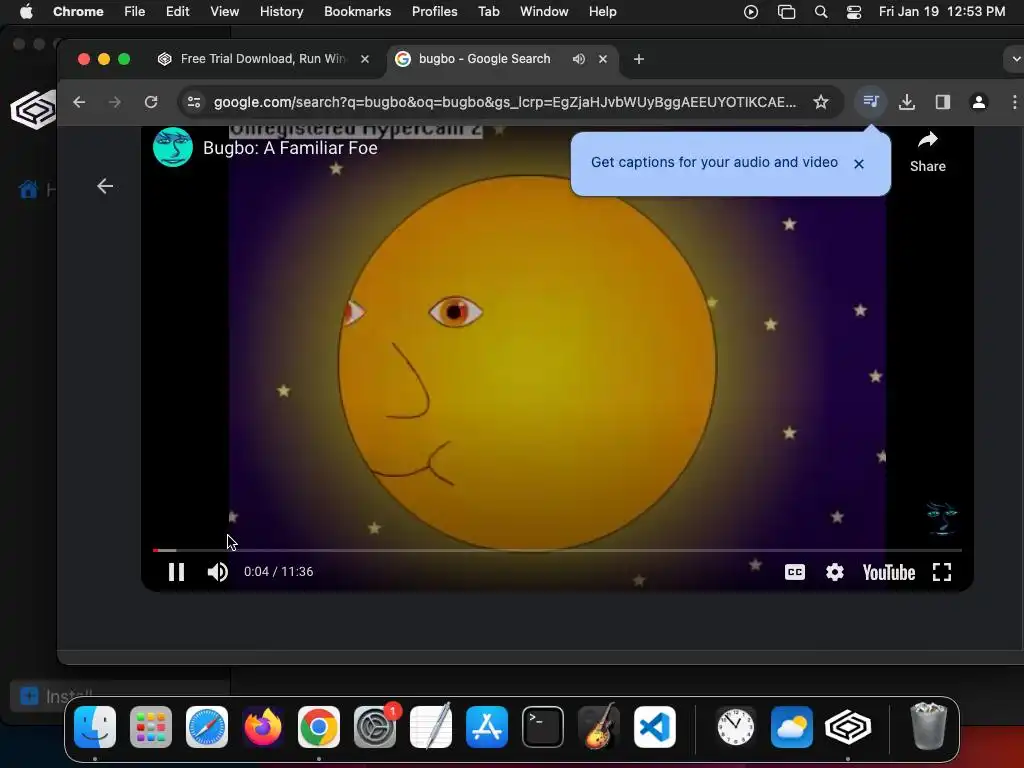Select the bugbo - Google Search tab
The height and width of the screenshot is (768, 1024).
(x=485, y=59)
